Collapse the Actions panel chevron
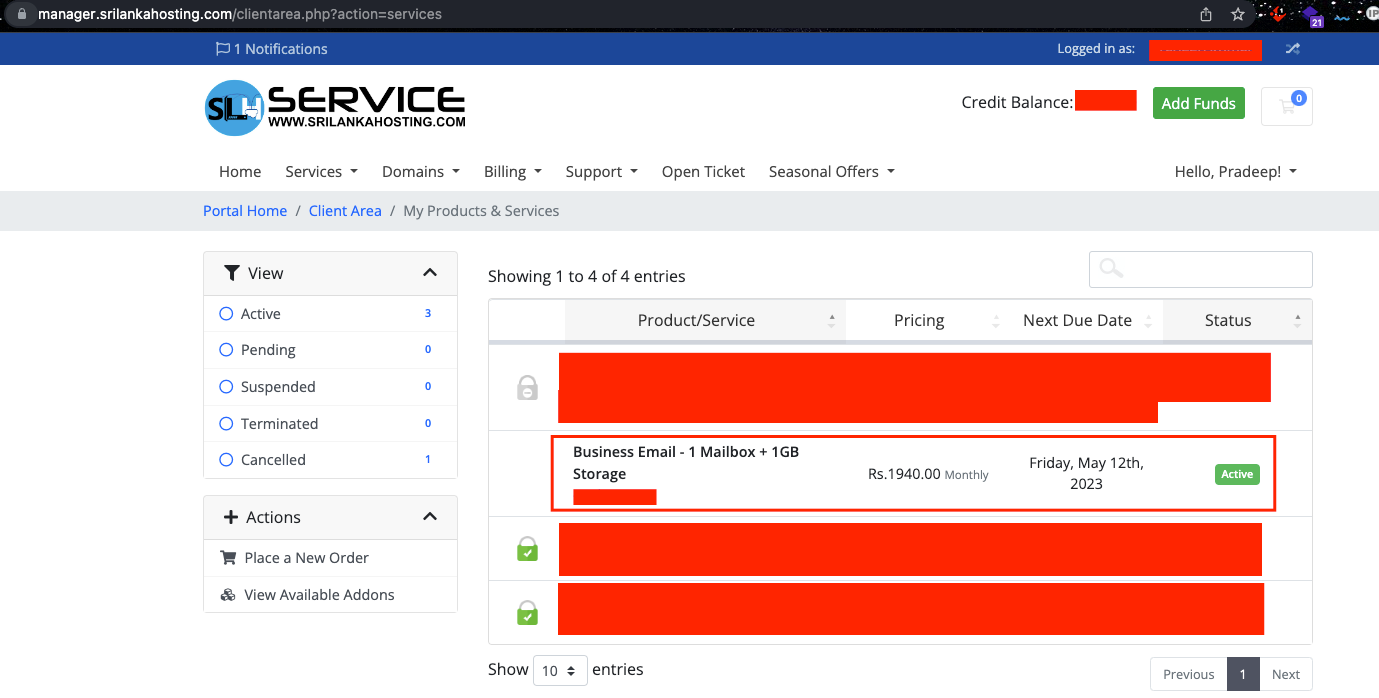The height and width of the screenshot is (698, 1379). click(x=429, y=517)
